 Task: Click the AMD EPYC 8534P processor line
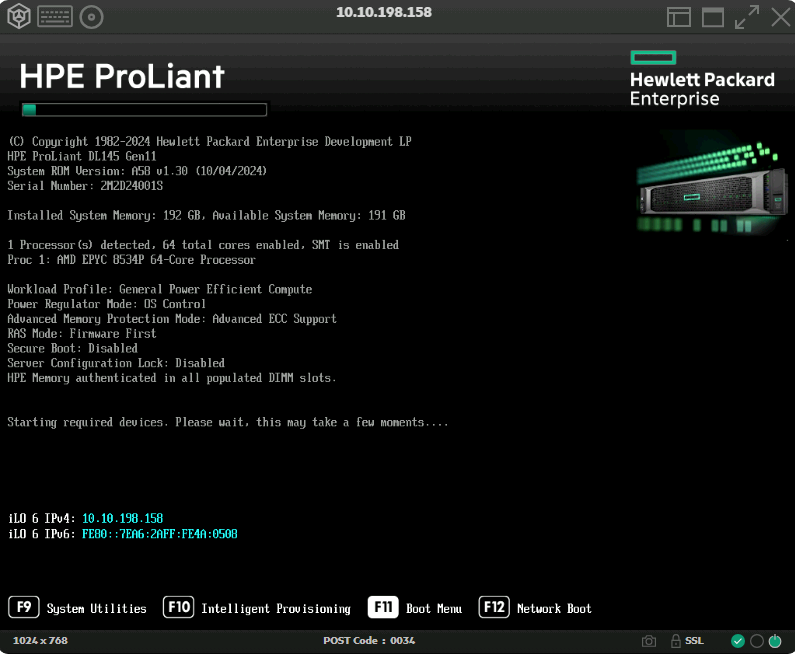[131, 260]
